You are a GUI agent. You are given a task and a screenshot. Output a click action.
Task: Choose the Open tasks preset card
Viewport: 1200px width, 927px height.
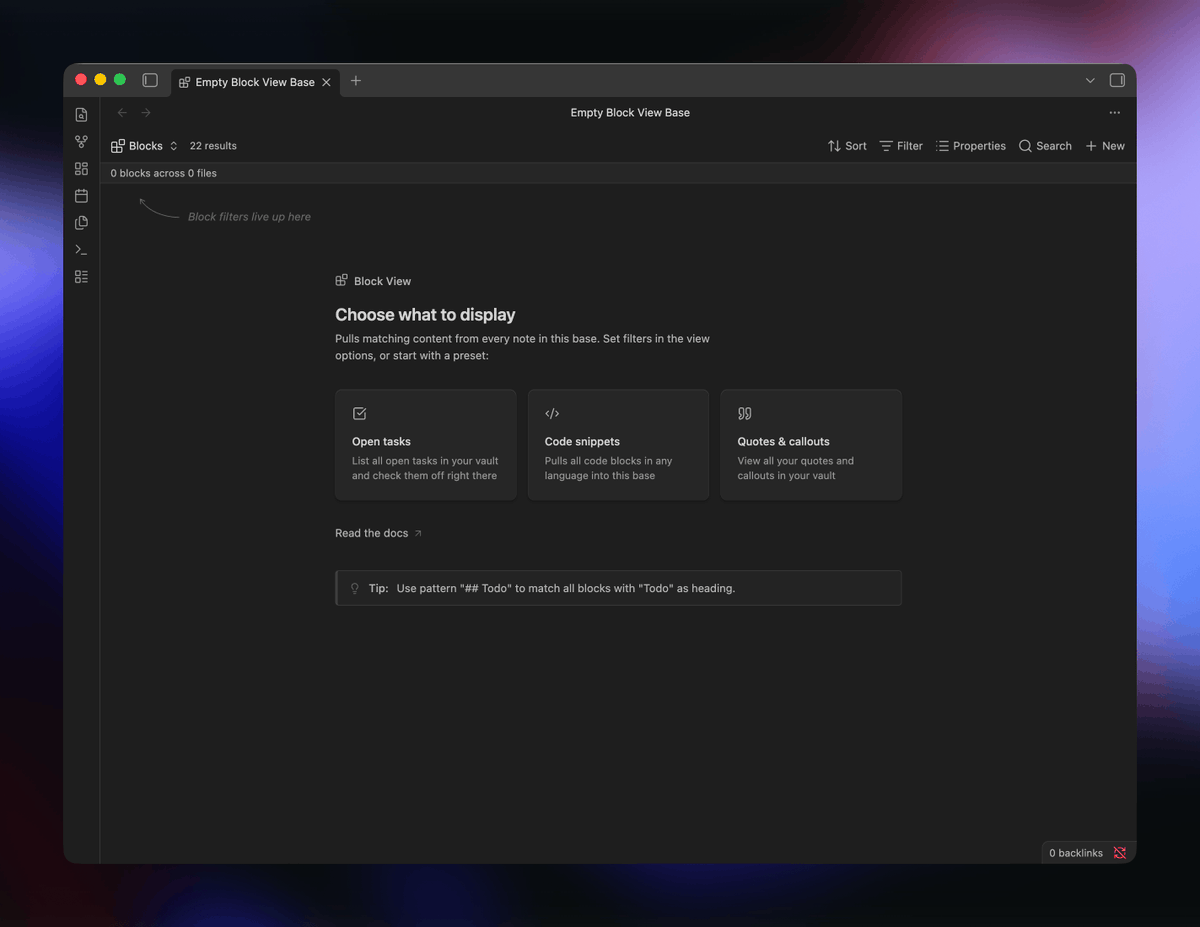pos(426,445)
